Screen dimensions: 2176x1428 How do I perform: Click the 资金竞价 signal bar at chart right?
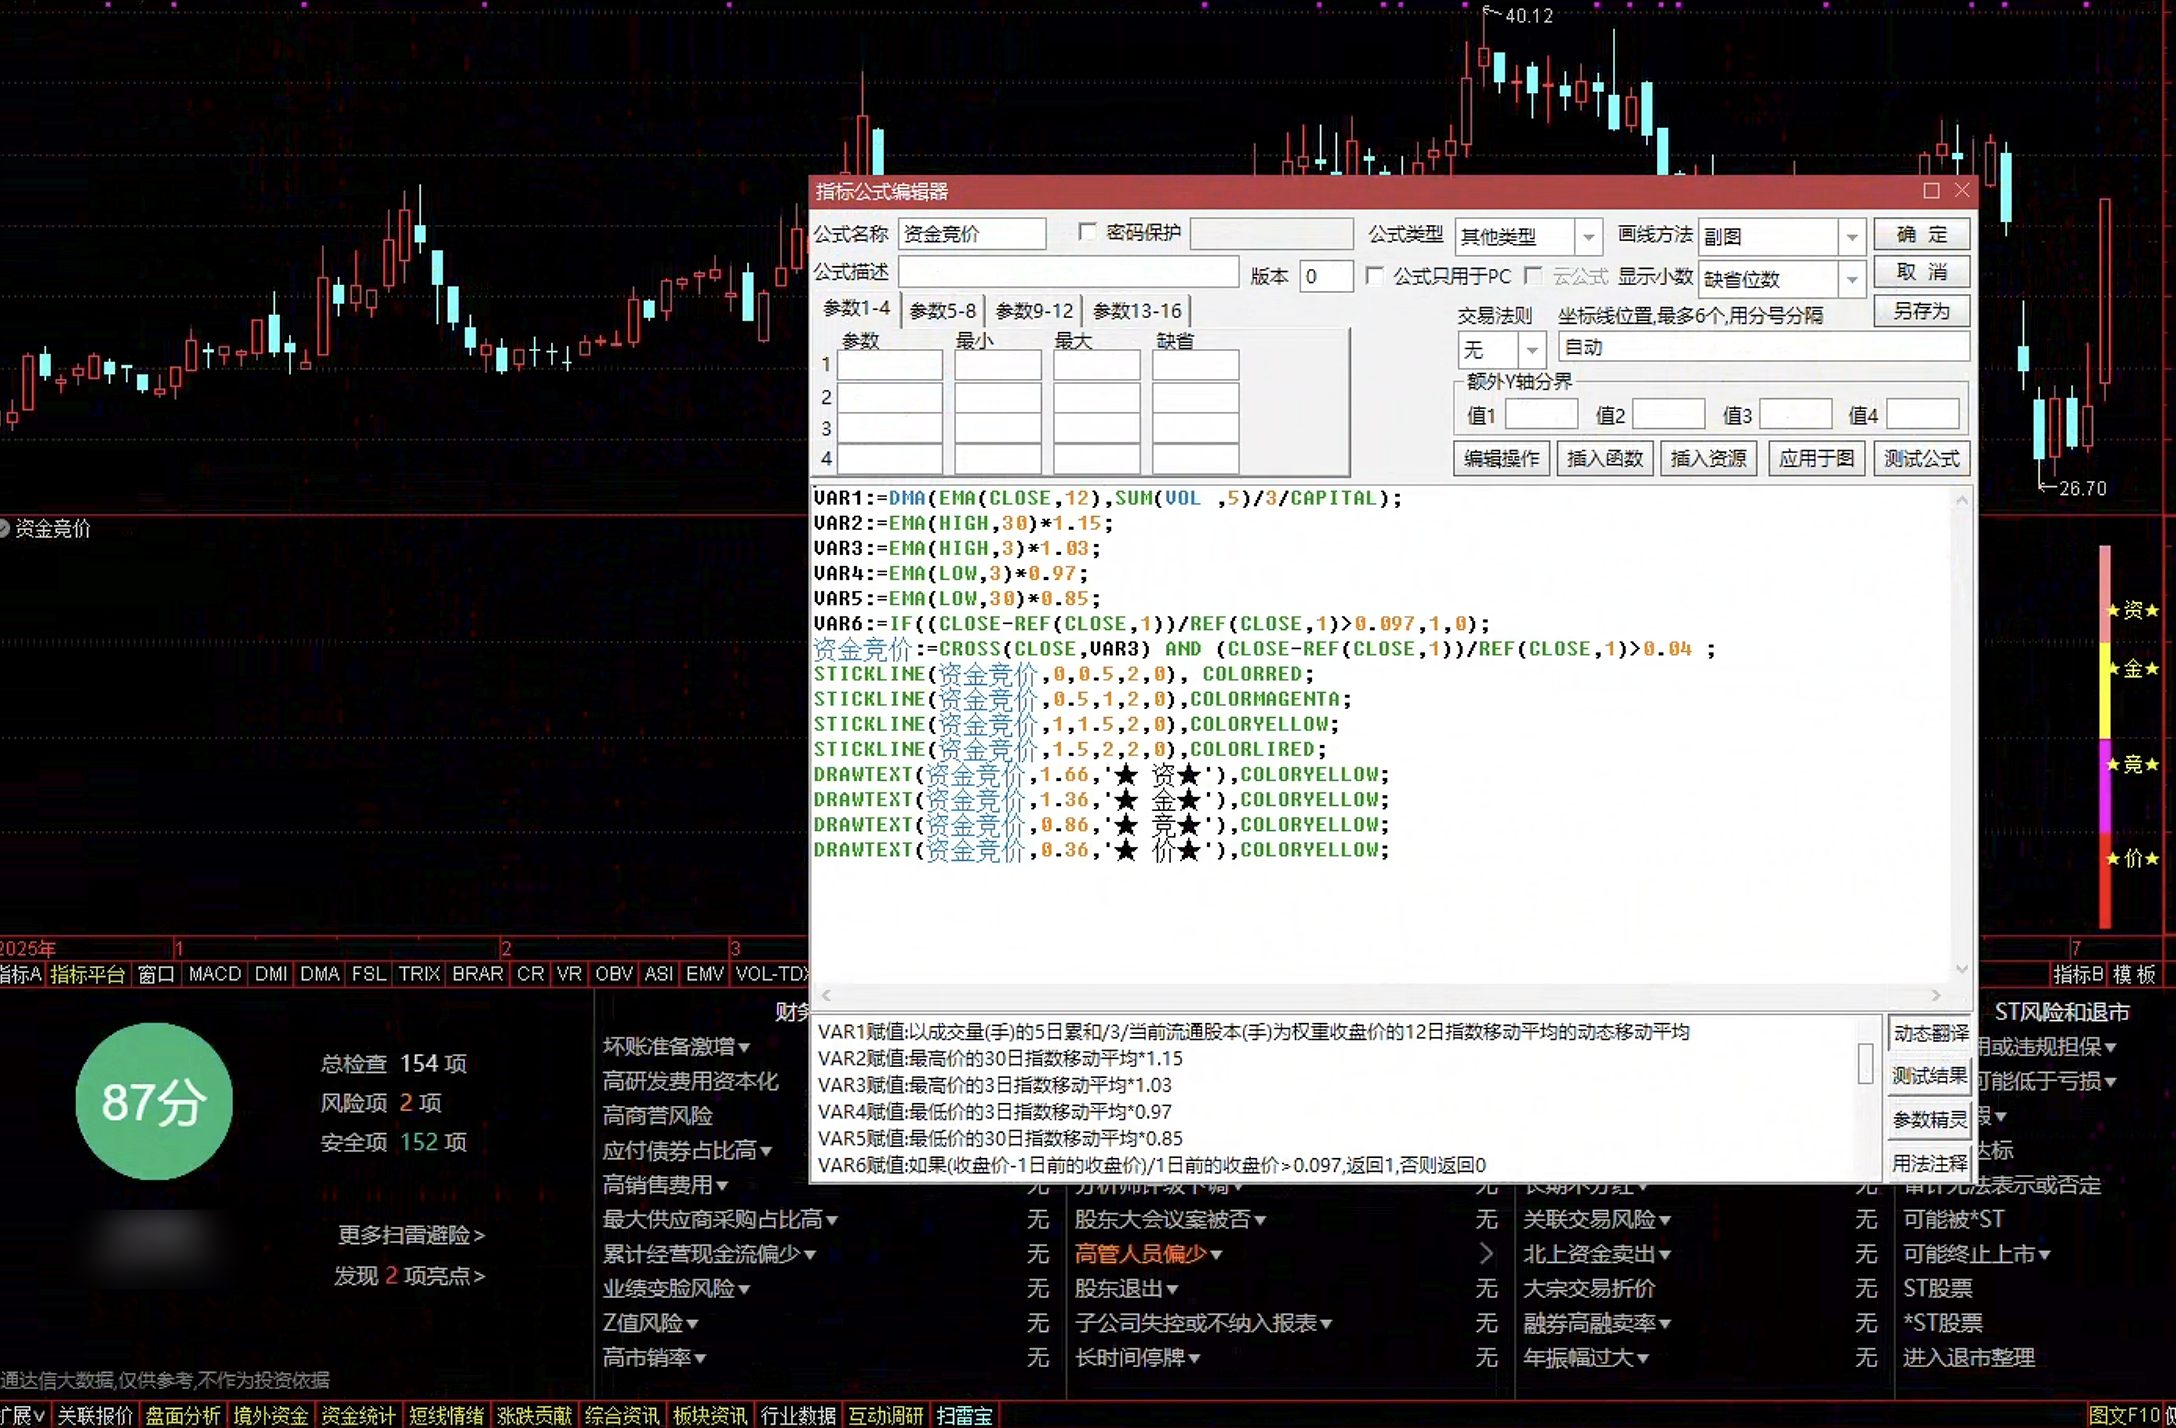point(2105,737)
